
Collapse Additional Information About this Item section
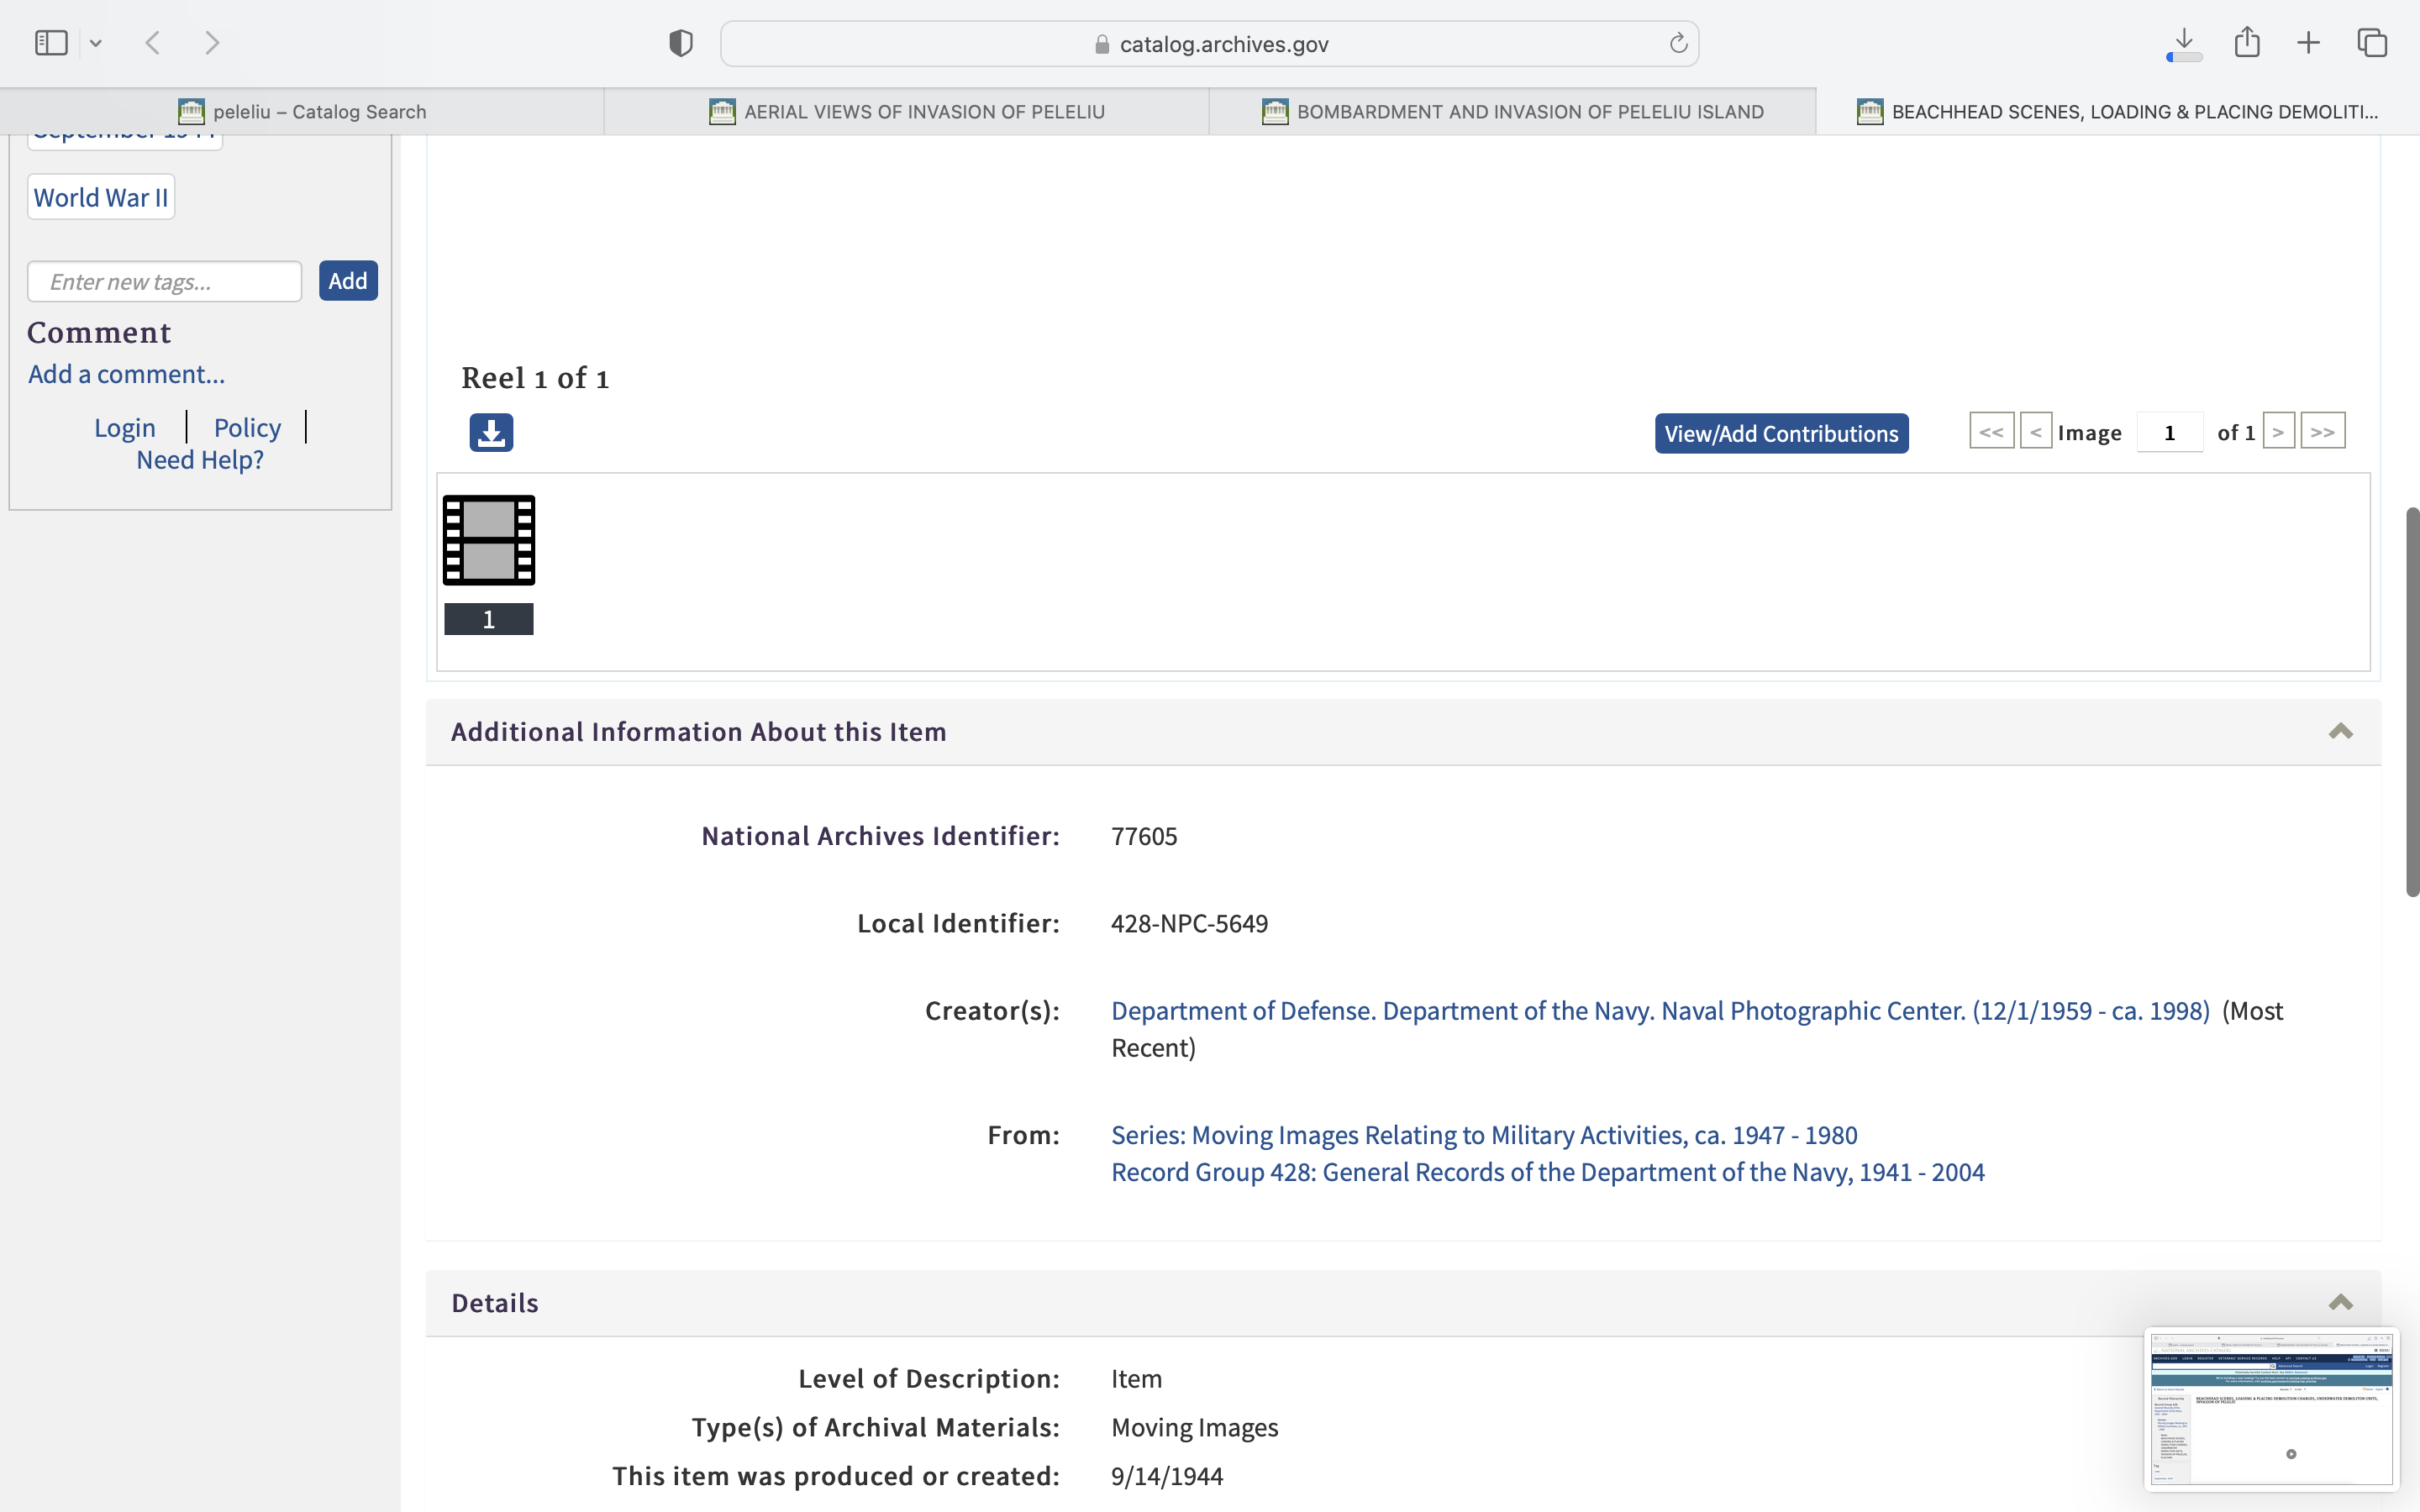point(2340,732)
